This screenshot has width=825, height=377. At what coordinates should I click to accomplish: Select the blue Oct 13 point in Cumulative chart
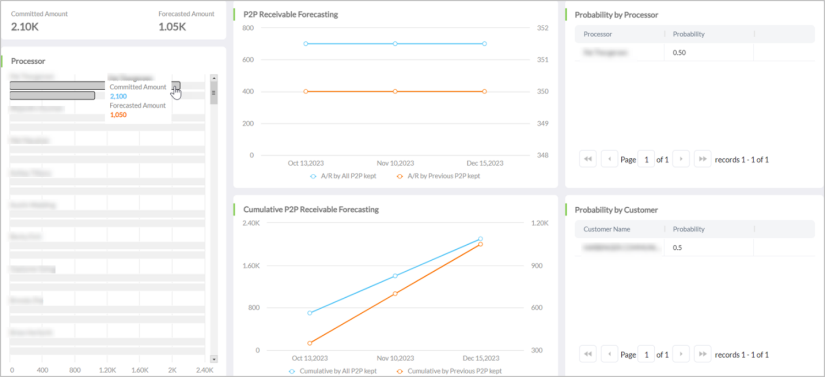coord(309,313)
